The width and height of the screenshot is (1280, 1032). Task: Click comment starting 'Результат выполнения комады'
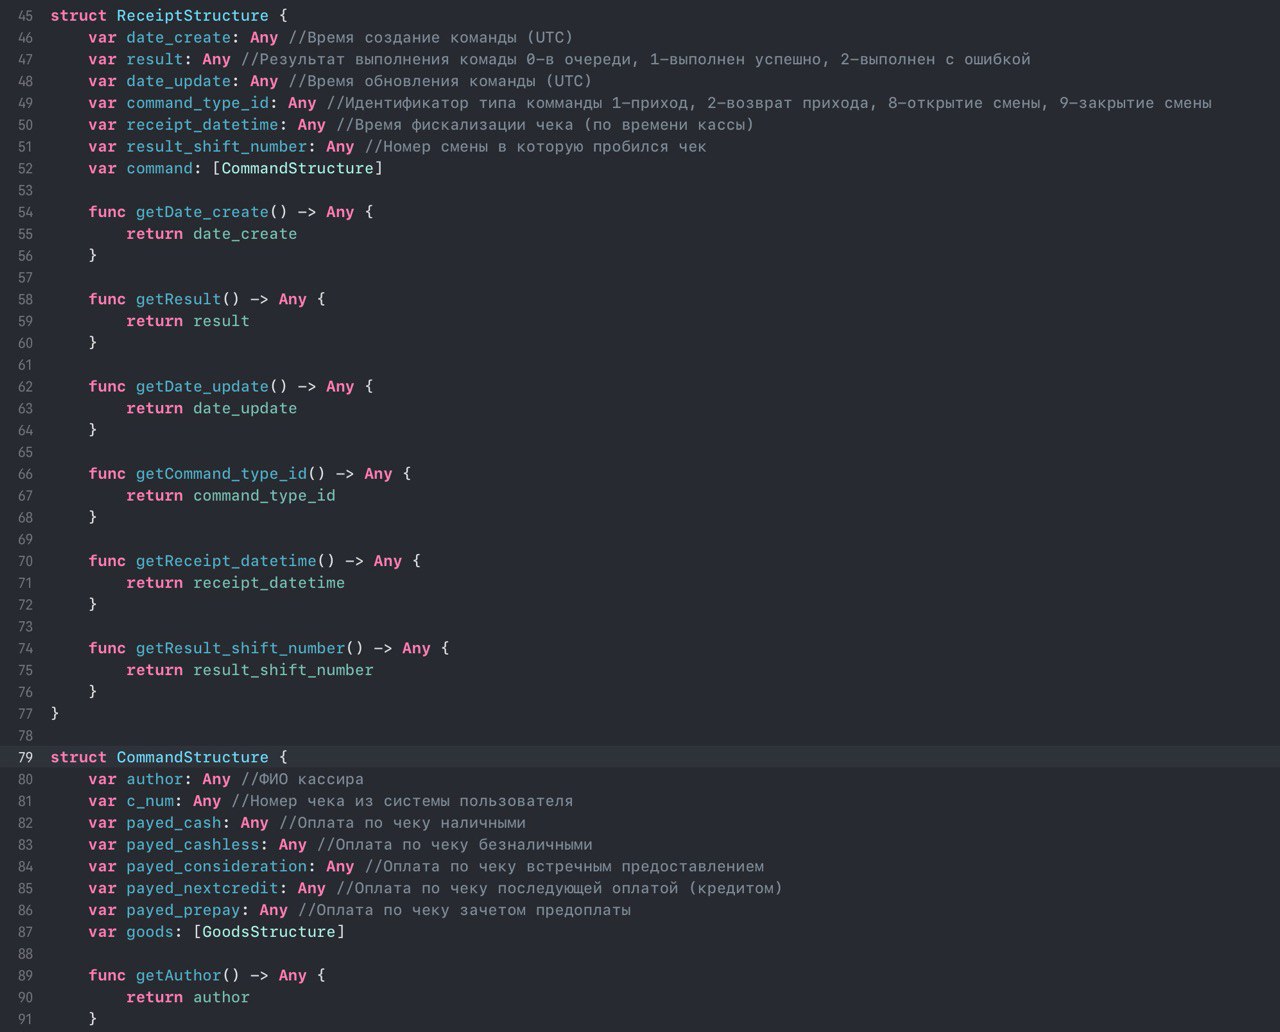635,60
